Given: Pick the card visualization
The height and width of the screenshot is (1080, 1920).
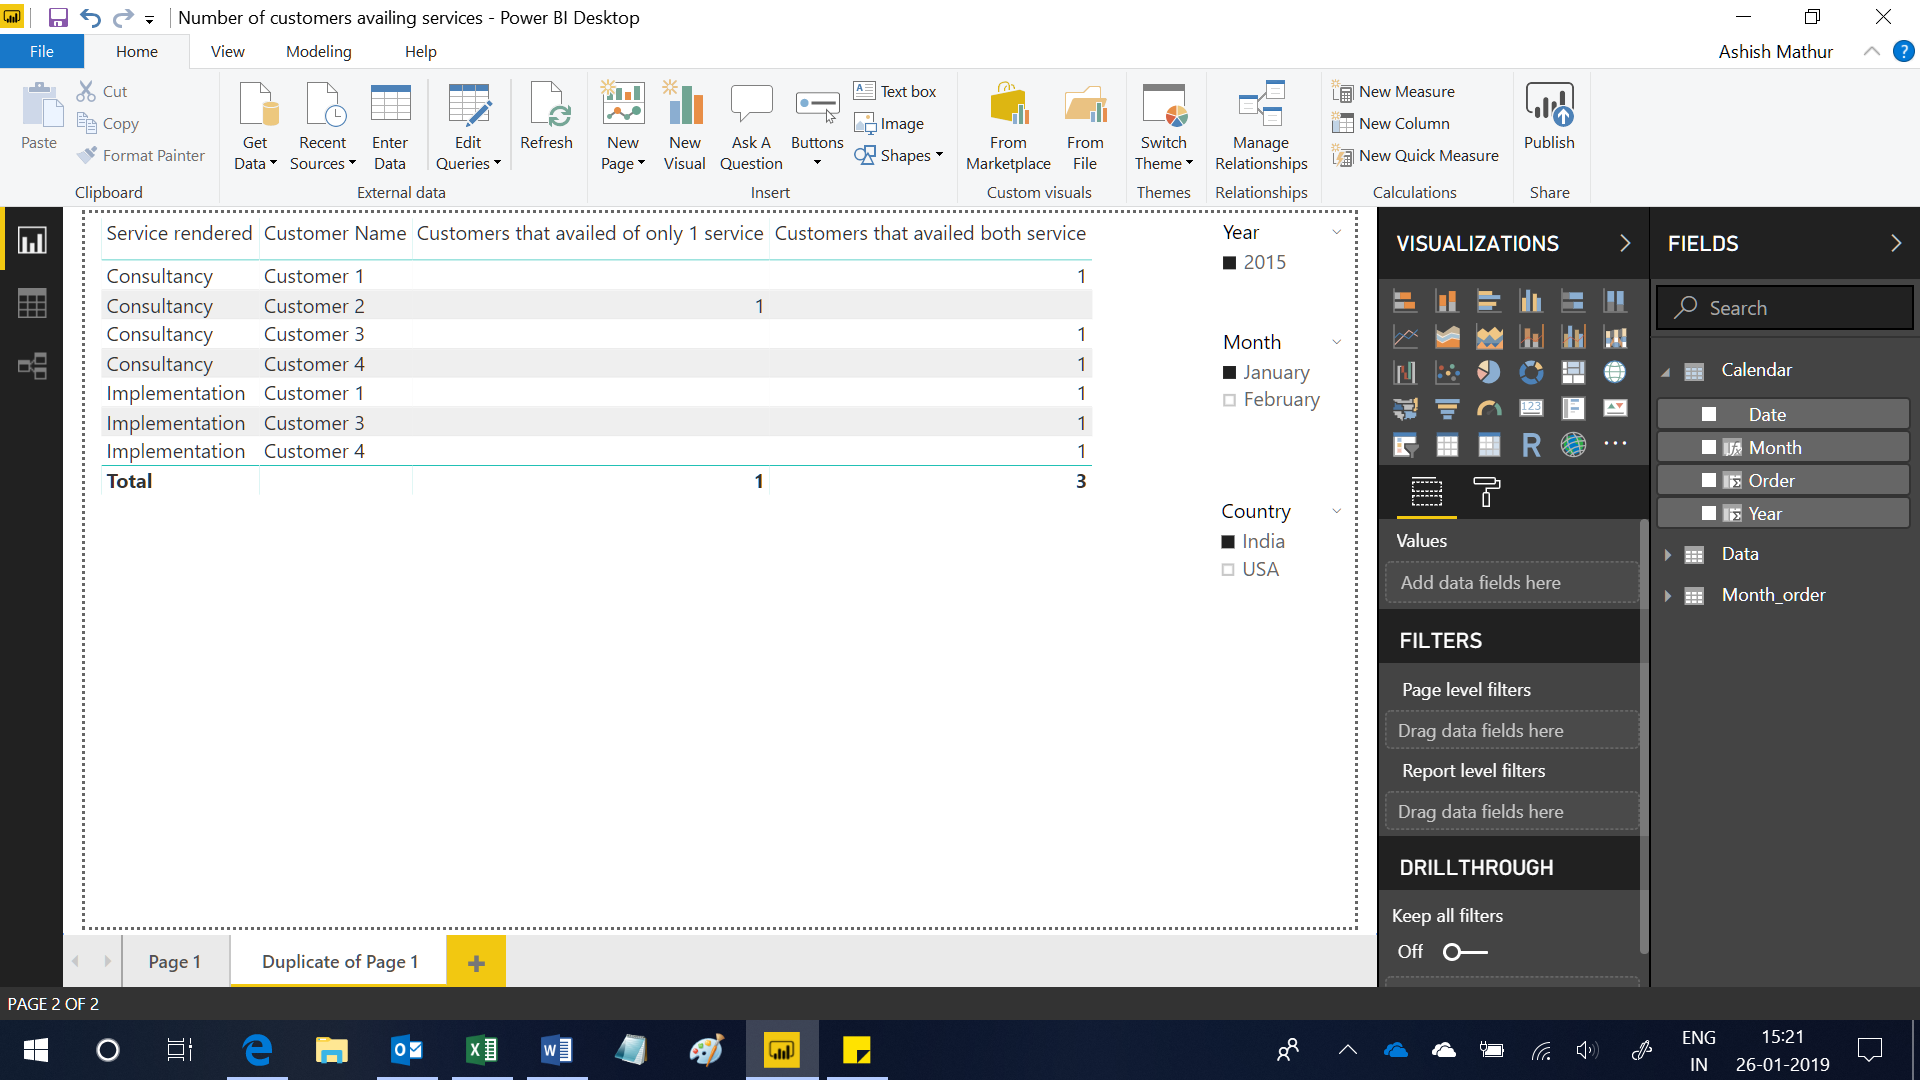Looking at the screenshot, I should pos(1531,409).
